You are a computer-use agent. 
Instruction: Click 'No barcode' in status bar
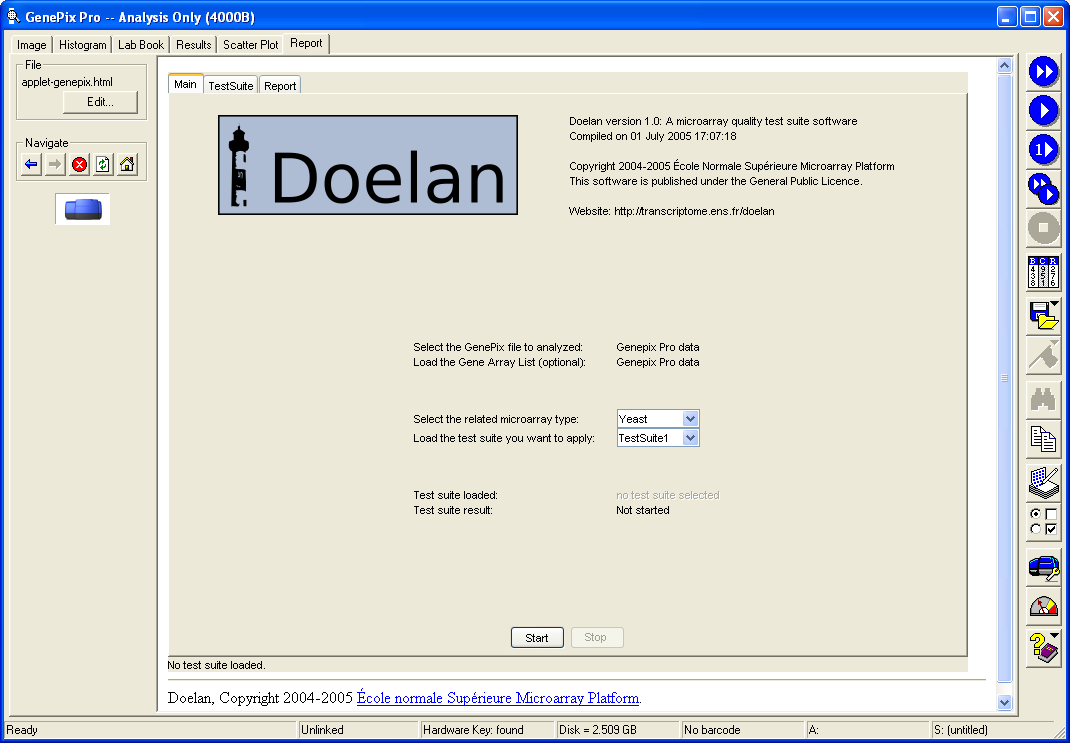coord(712,730)
